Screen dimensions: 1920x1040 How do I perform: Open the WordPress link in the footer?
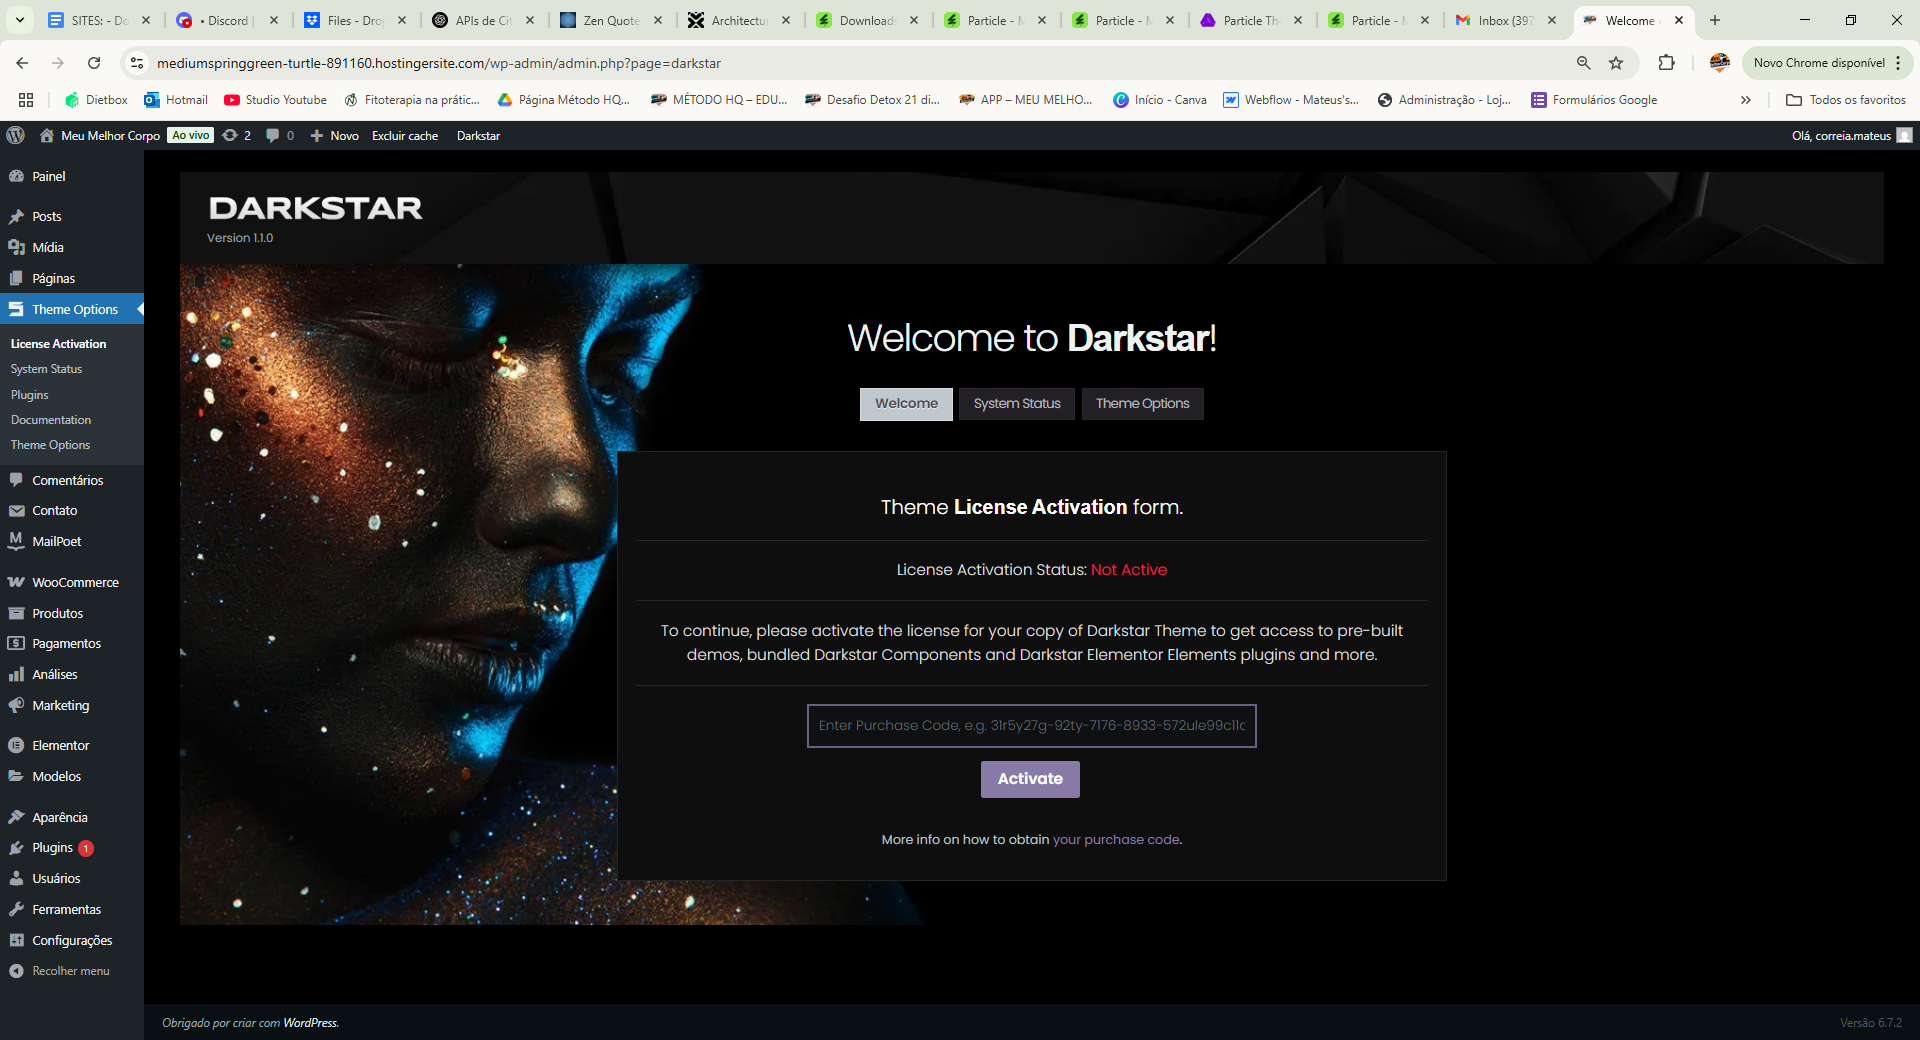310,1023
